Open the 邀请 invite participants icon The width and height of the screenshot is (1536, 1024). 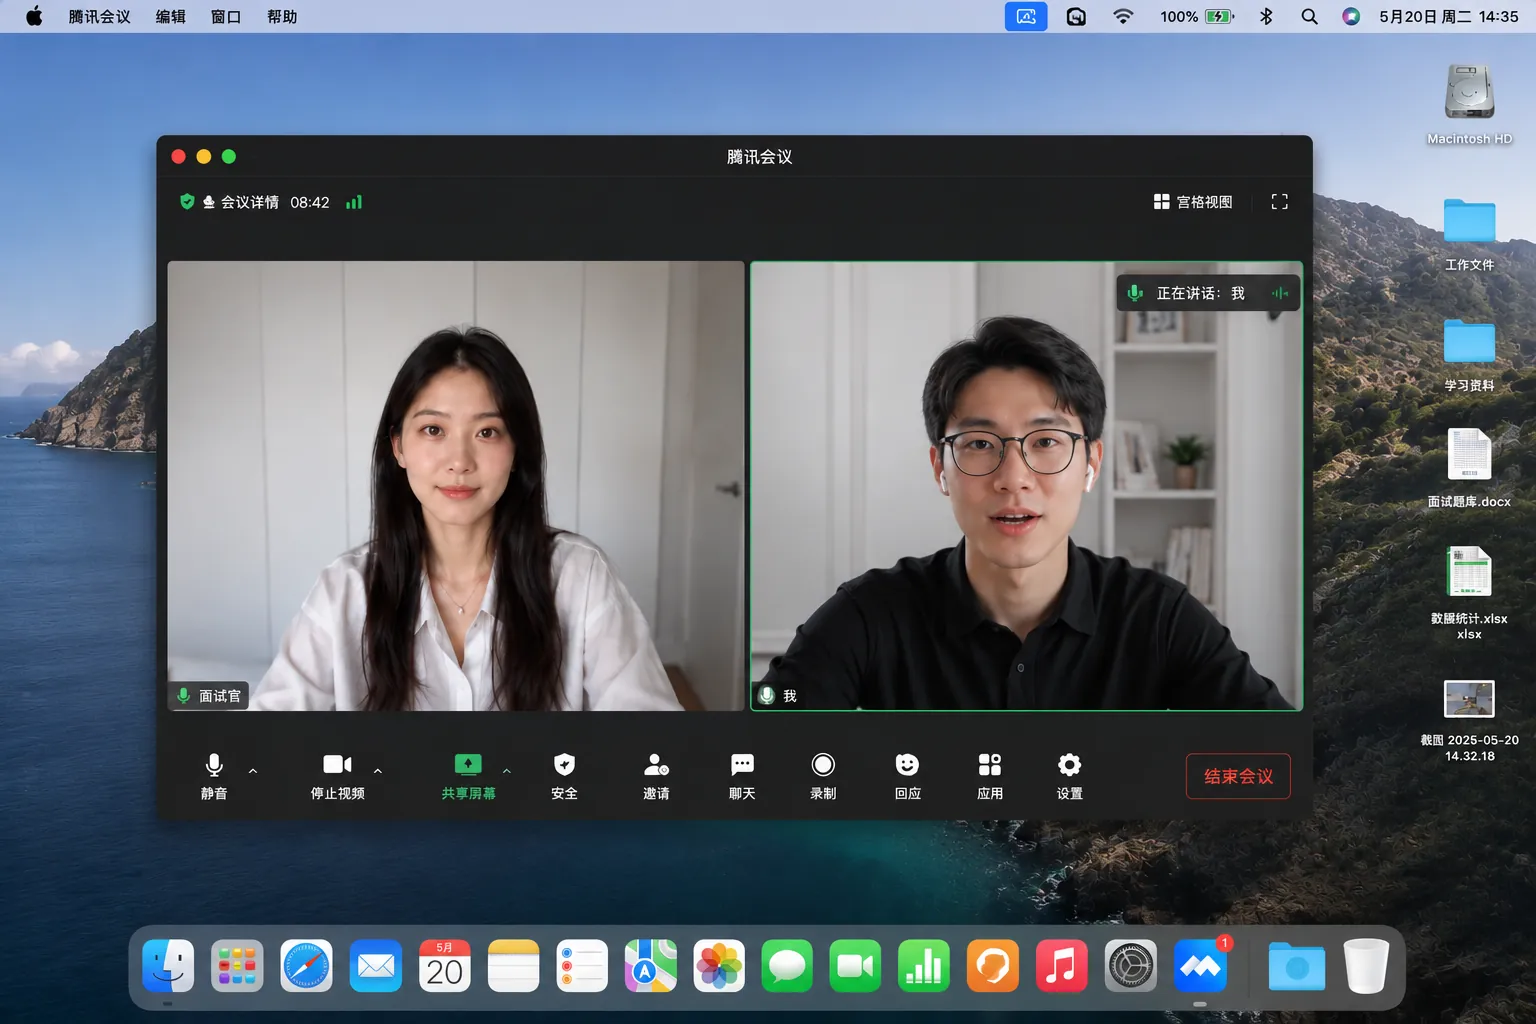tap(656, 776)
